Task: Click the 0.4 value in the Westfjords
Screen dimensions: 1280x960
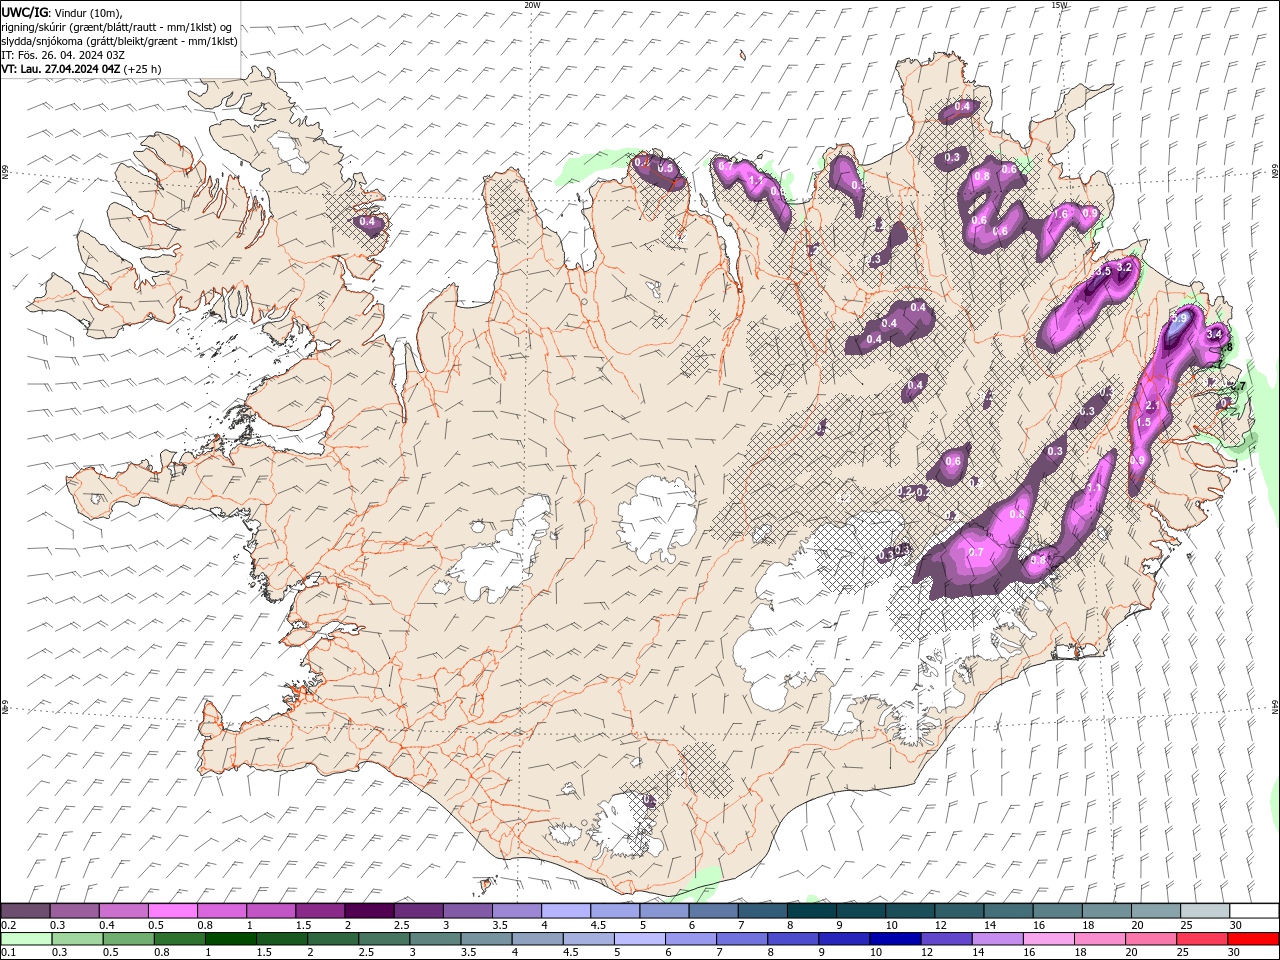Action: (367, 222)
